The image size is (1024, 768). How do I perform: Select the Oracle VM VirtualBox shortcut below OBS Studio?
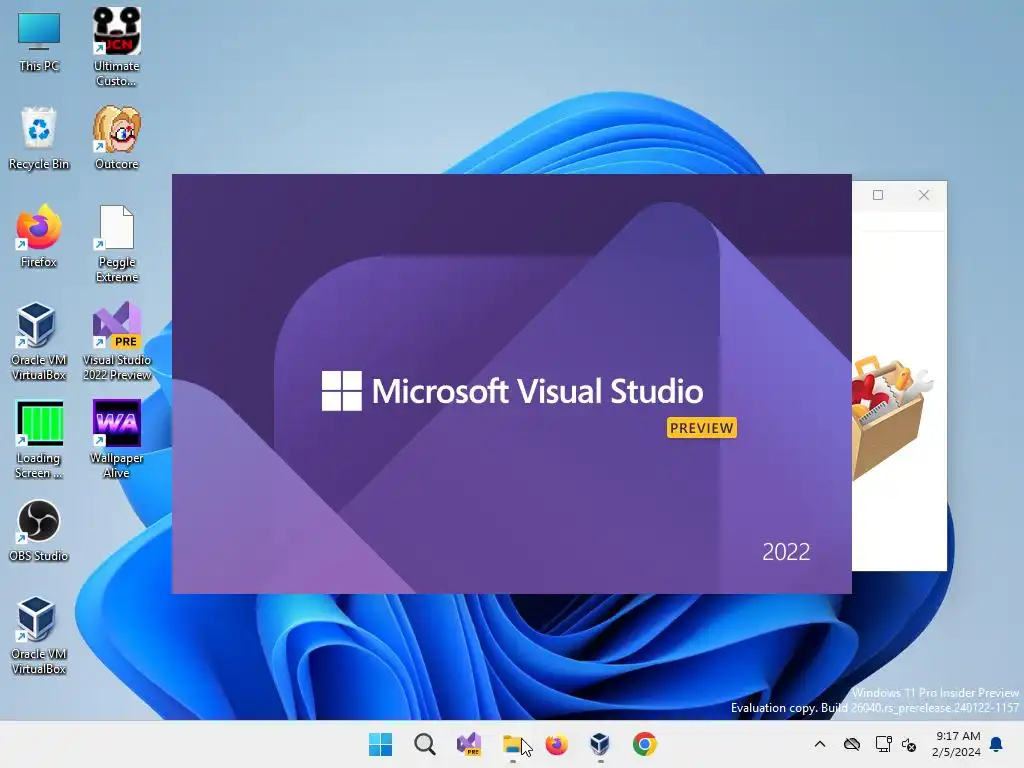tap(39, 635)
